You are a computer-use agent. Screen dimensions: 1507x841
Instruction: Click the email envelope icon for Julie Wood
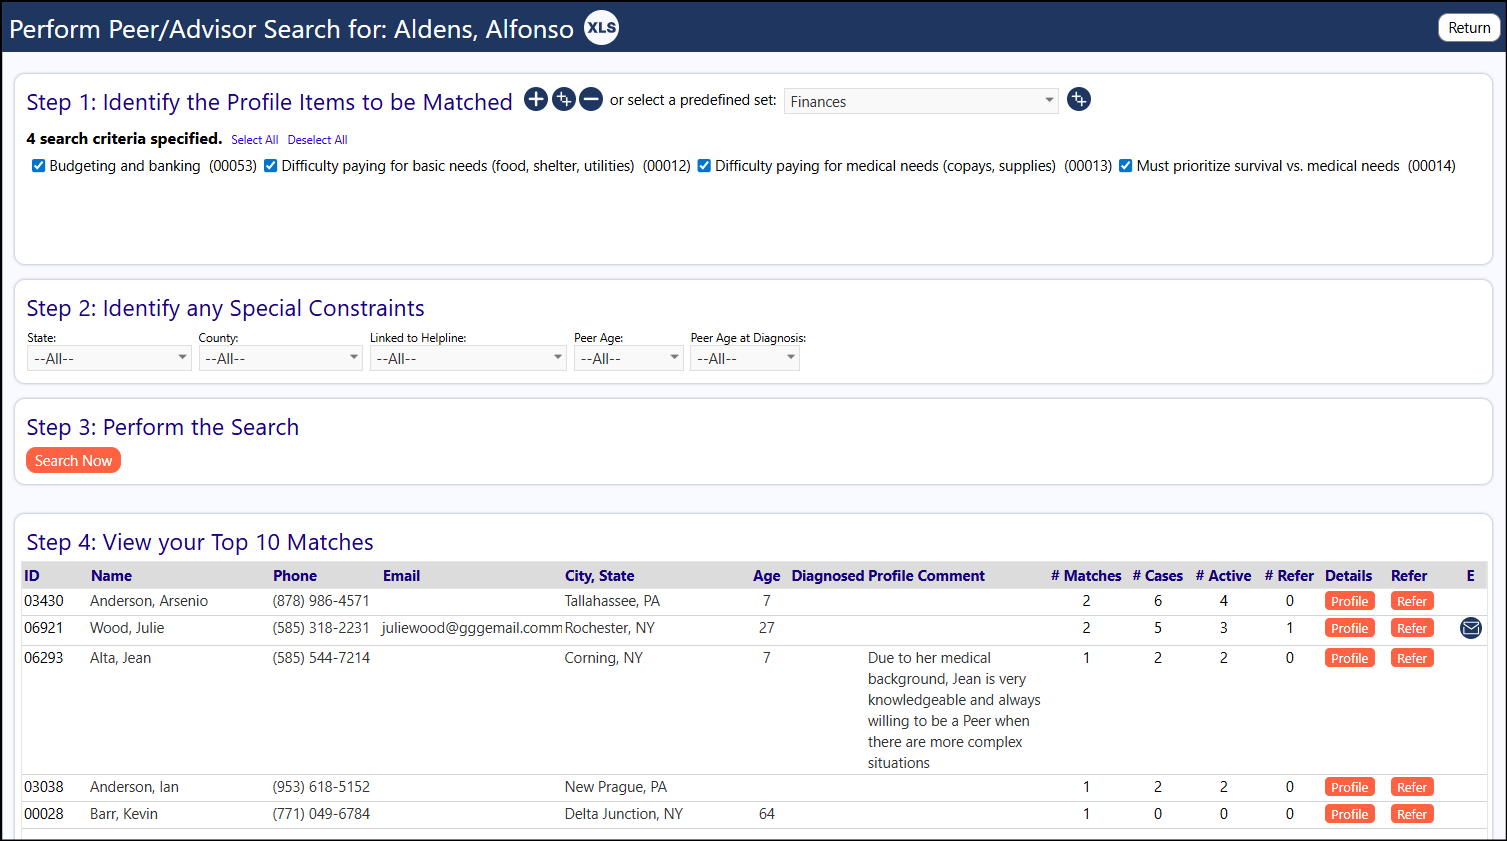pyautogui.click(x=1470, y=628)
